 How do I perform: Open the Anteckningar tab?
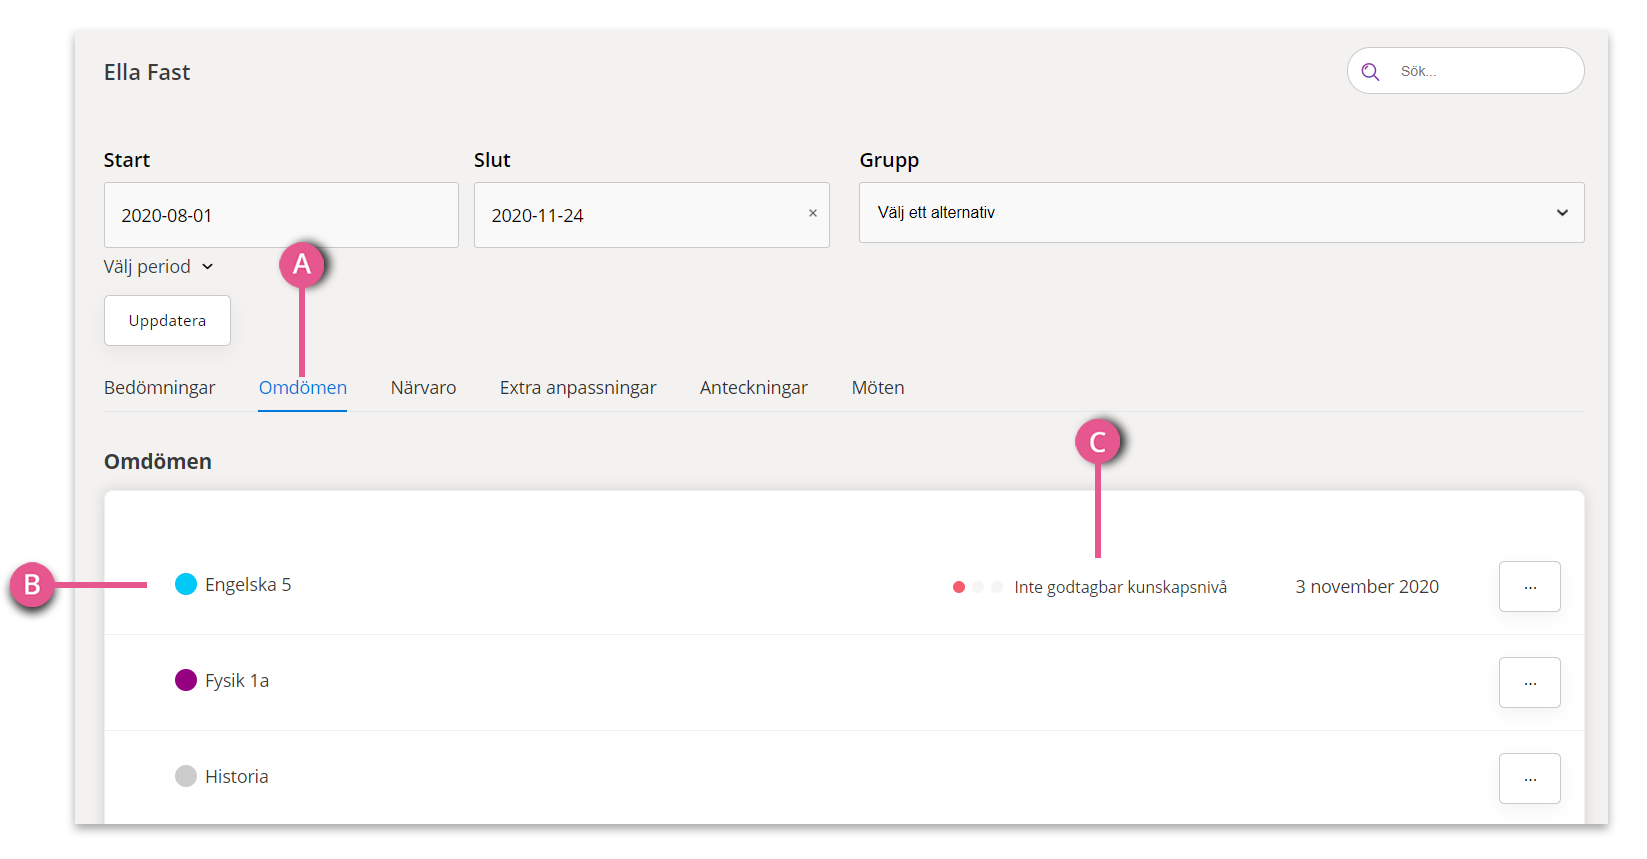[754, 388]
